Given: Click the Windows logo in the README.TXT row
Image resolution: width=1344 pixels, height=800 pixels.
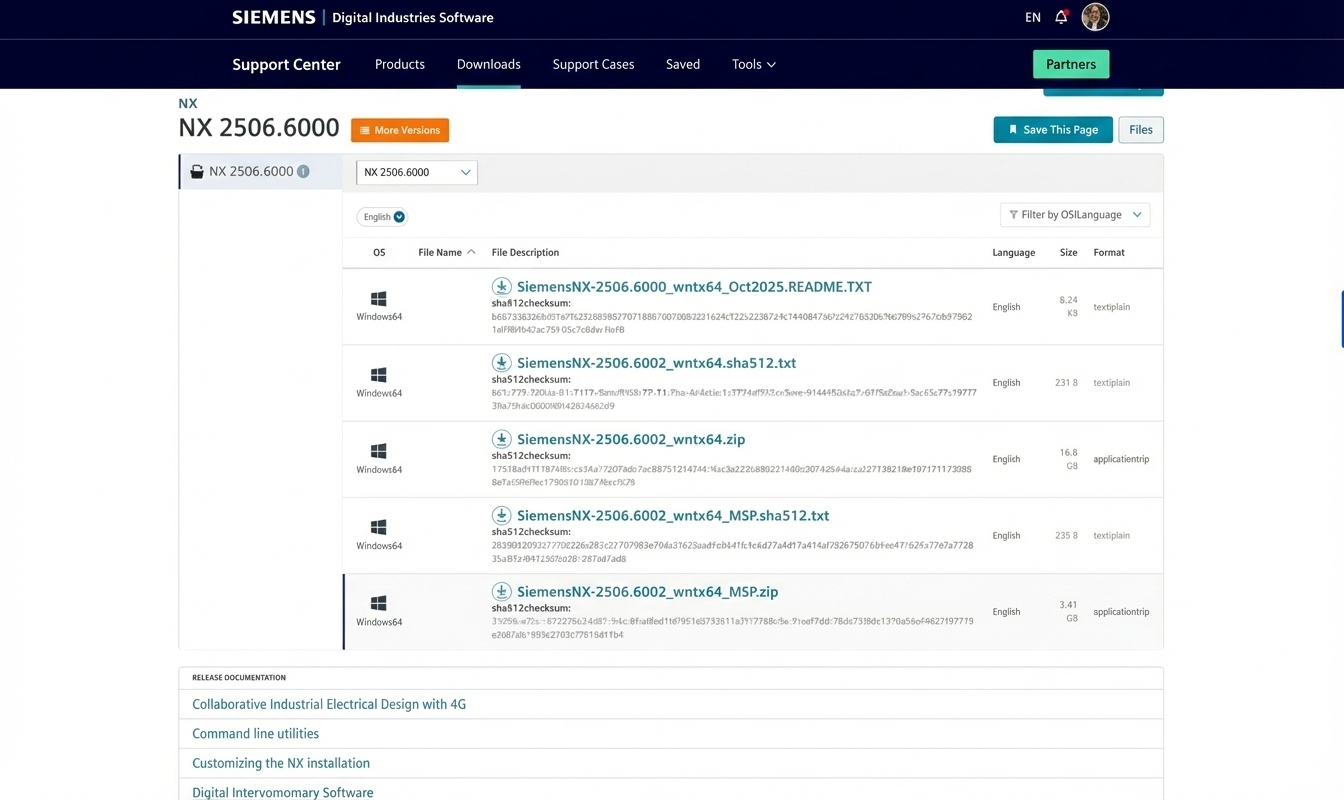Looking at the screenshot, I should (379, 299).
